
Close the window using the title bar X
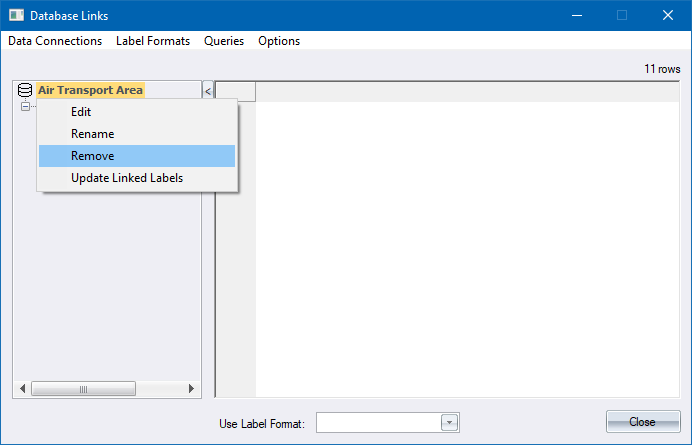667,15
